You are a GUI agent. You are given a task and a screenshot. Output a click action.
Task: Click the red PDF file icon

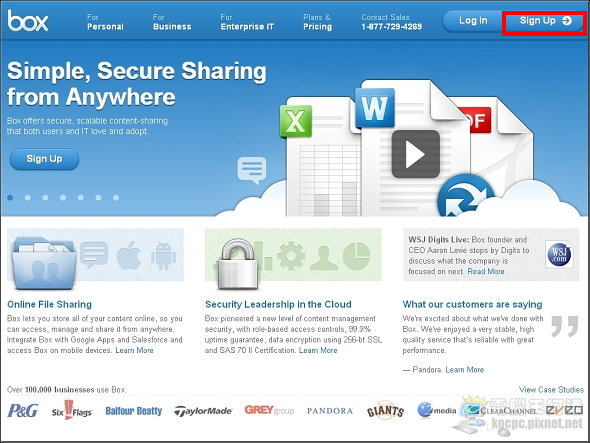pos(475,120)
